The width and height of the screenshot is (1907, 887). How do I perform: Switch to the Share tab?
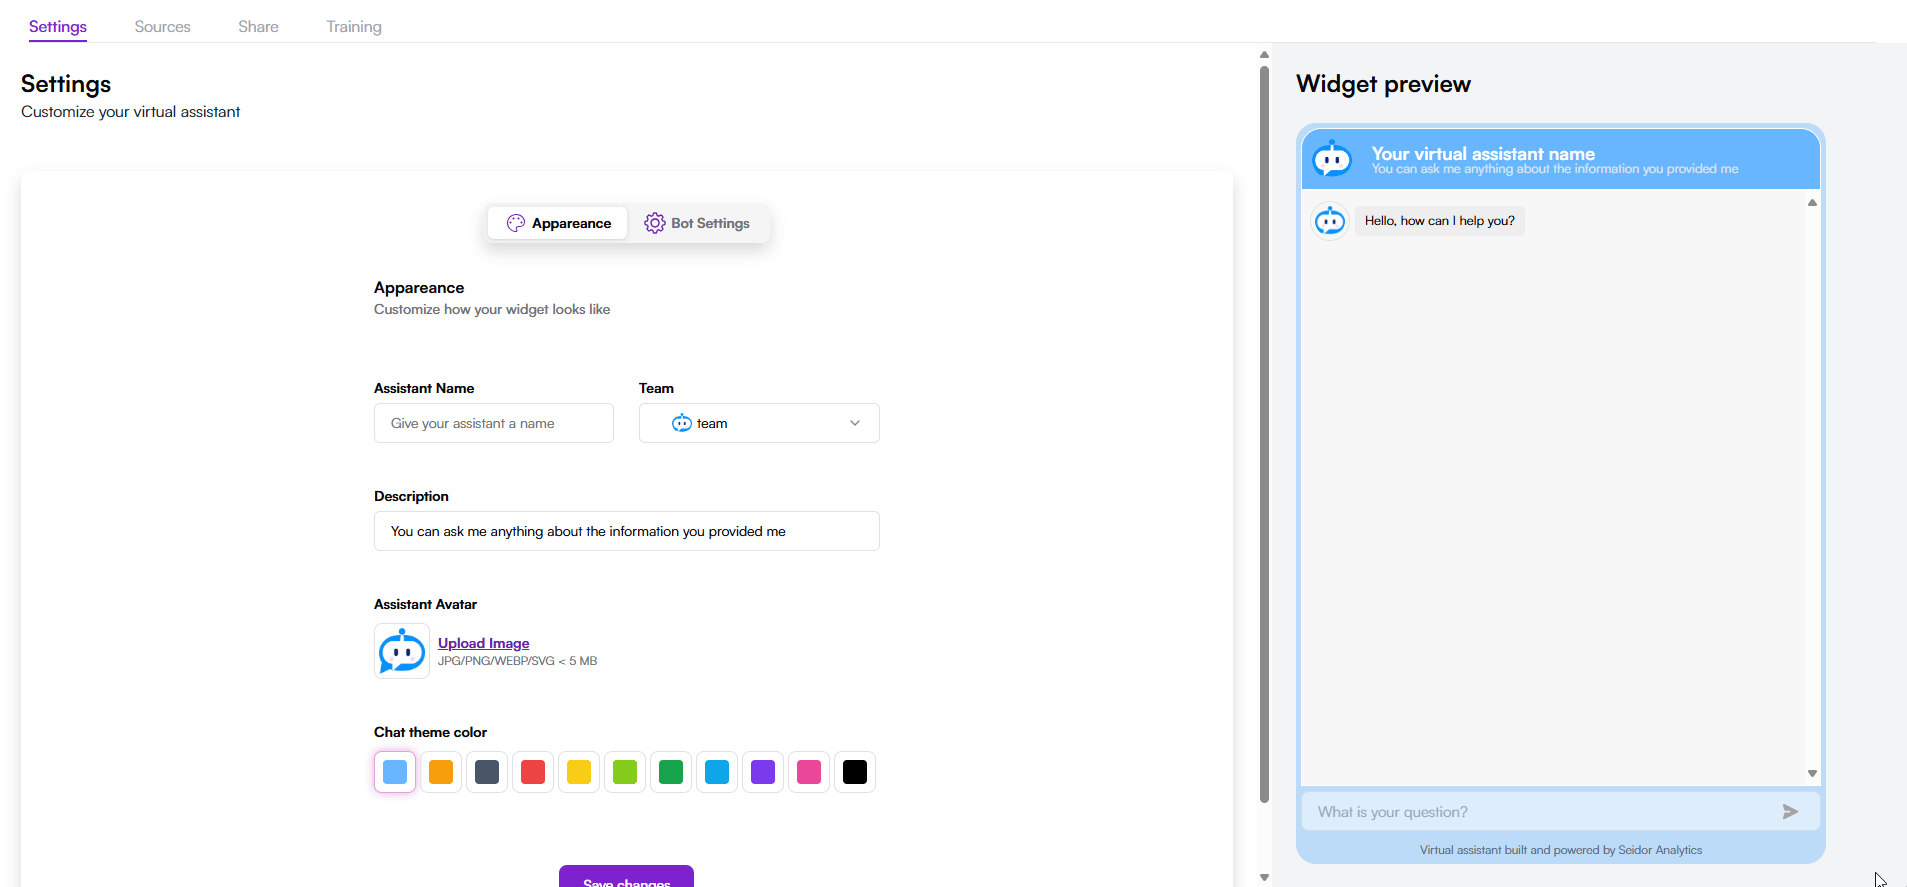click(258, 27)
